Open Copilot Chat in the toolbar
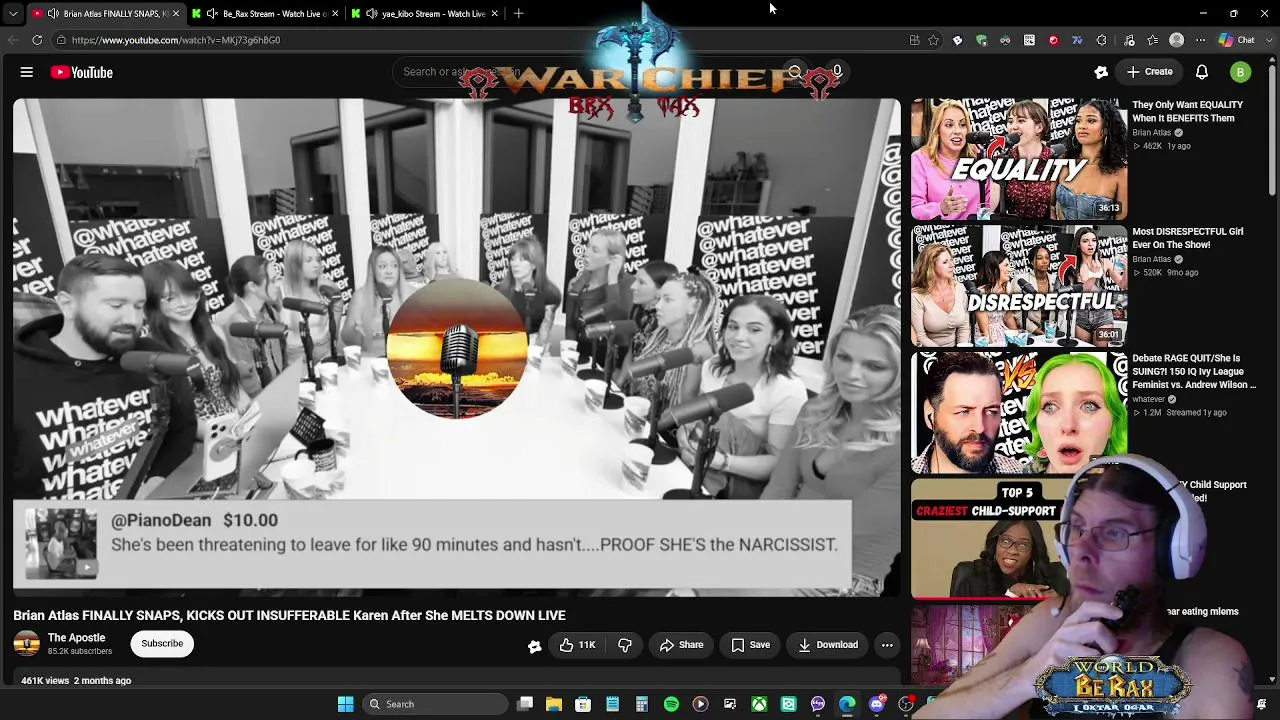This screenshot has width=1280, height=720. tap(1237, 40)
